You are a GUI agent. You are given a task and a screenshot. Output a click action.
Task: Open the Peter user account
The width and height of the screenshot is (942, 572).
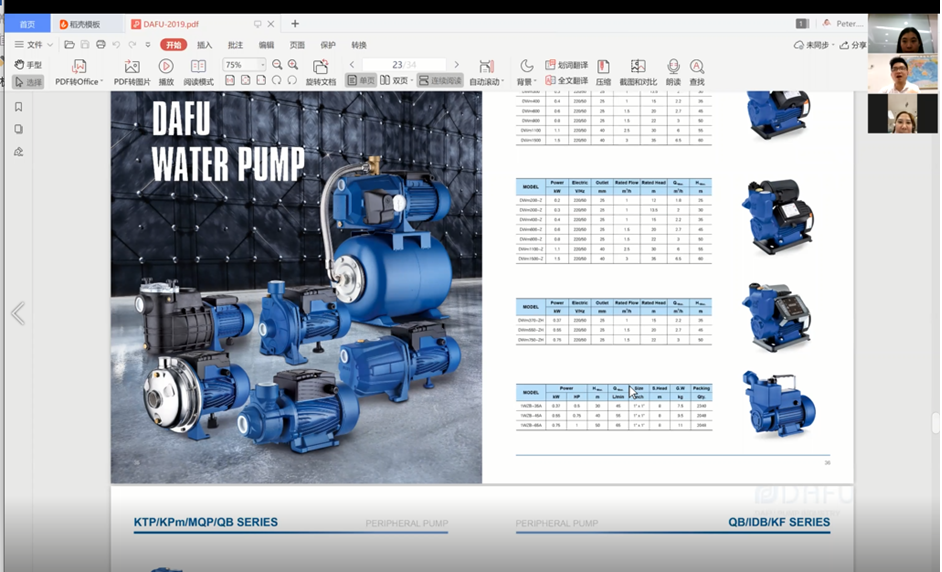point(843,23)
